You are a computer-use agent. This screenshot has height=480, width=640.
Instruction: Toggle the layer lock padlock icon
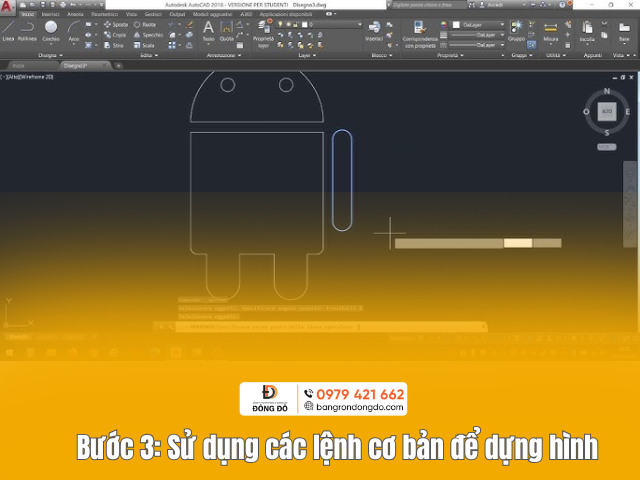tap(295, 24)
